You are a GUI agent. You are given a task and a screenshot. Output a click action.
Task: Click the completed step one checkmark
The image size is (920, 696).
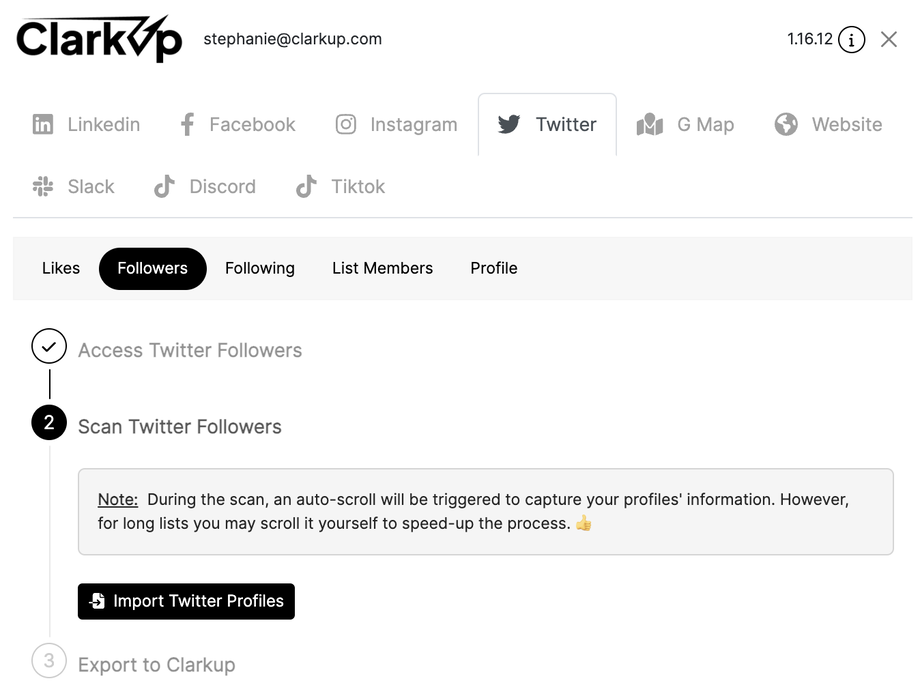49,346
